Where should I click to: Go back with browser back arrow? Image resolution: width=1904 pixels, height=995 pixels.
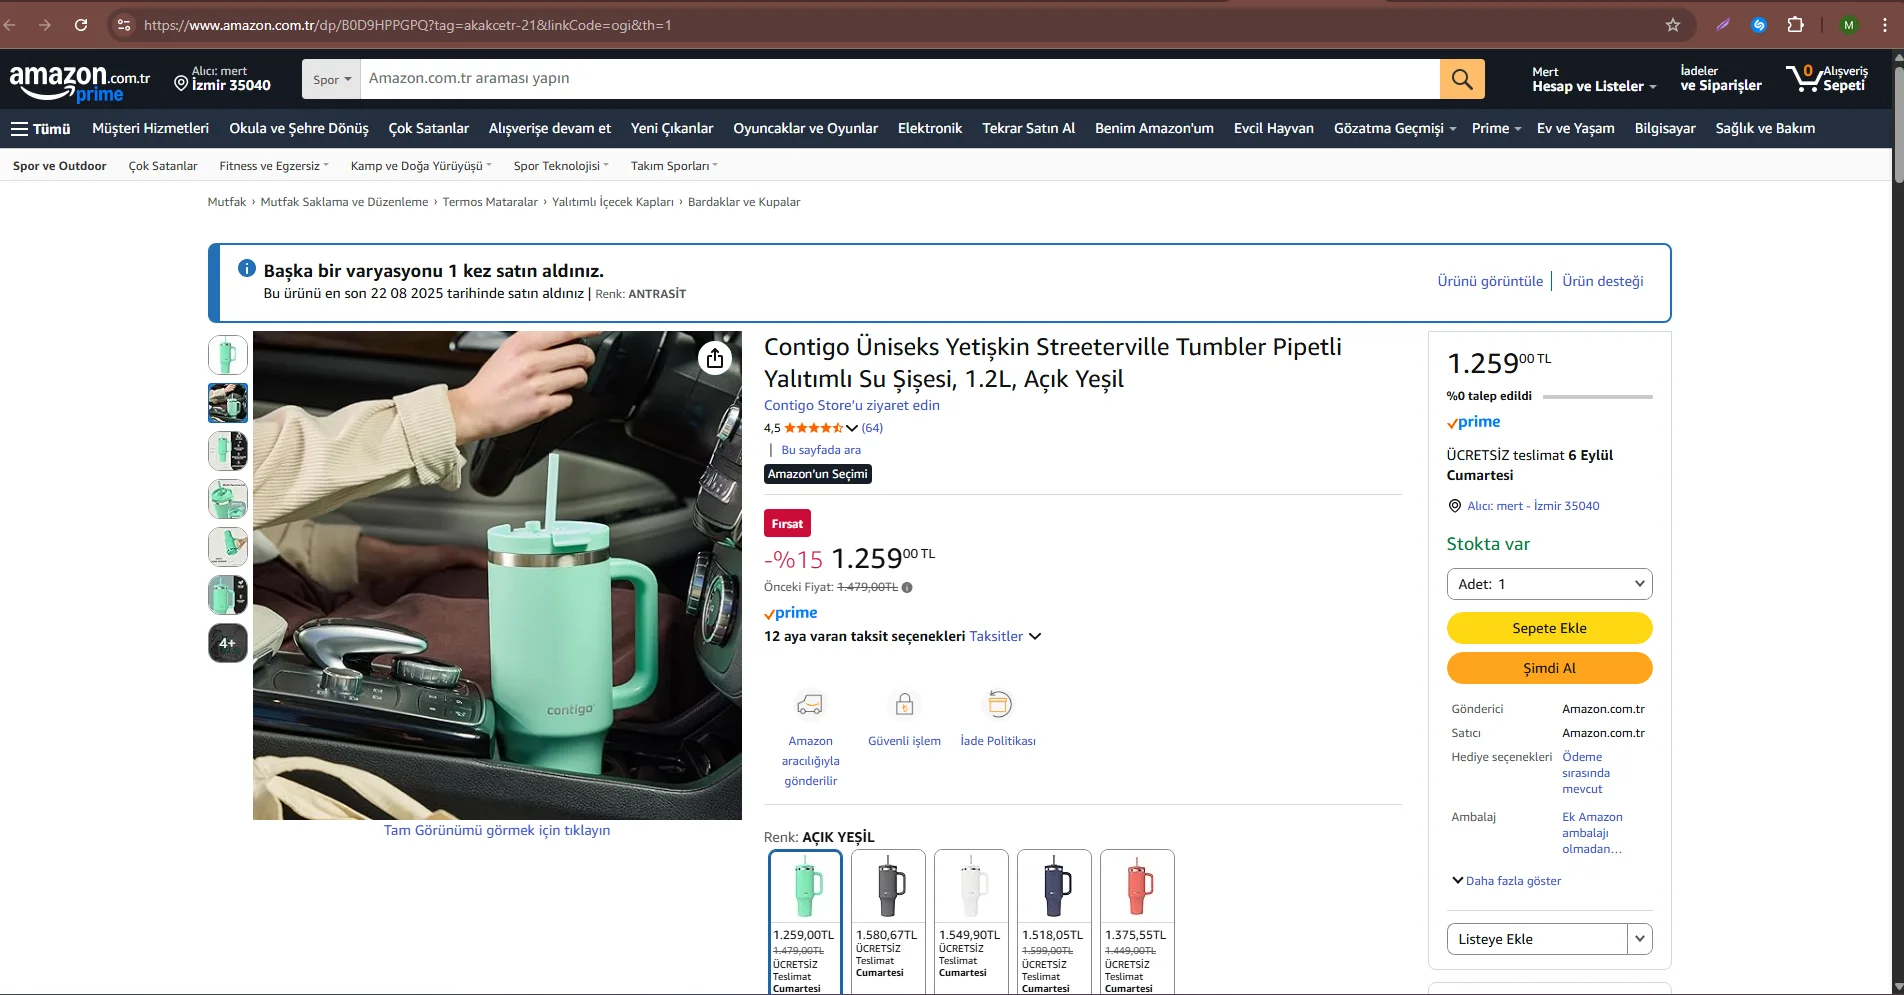tap(10, 25)
